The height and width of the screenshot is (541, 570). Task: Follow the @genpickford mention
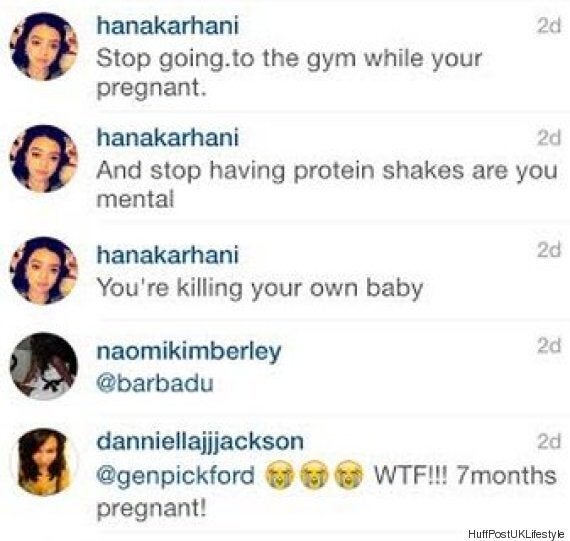coord(176,476)
